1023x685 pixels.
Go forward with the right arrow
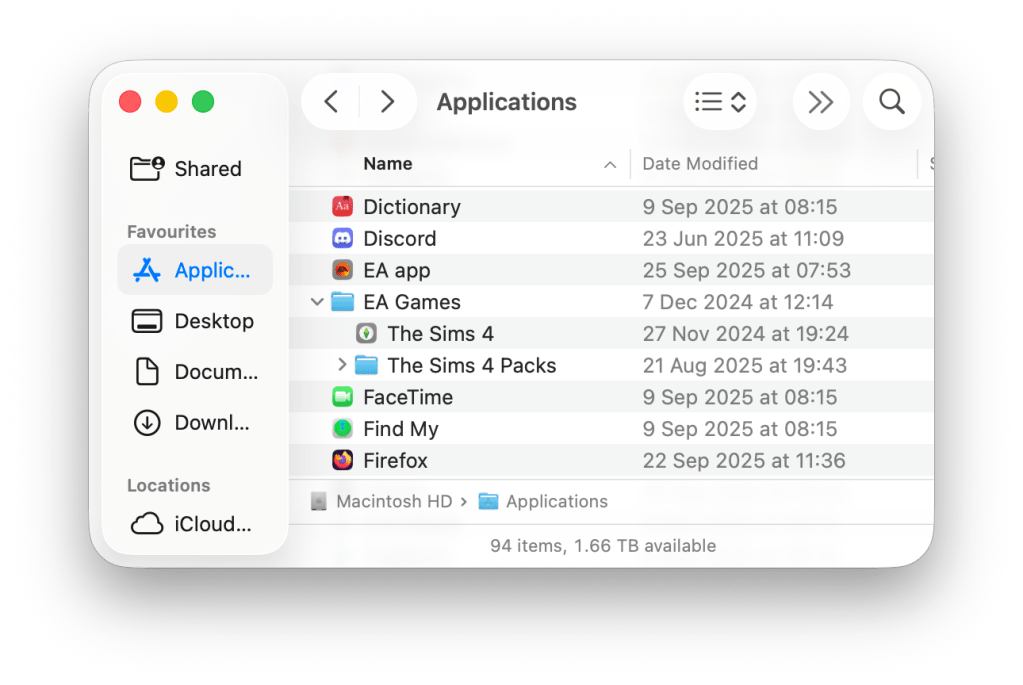click(x=387, y=102)
